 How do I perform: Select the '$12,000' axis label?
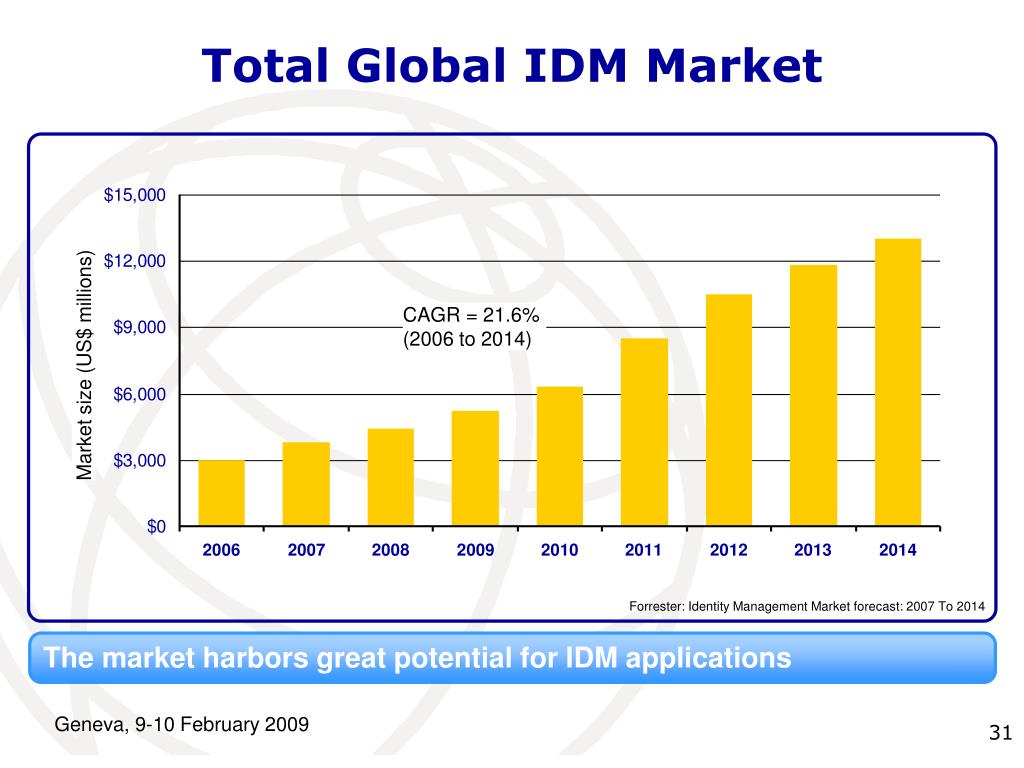pos(135,261)
